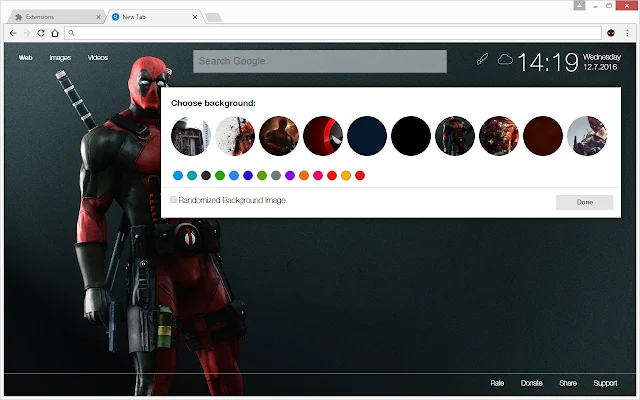640x400 pixels.
Task: Pick the indigo color dot
Action: click(248, 176)
